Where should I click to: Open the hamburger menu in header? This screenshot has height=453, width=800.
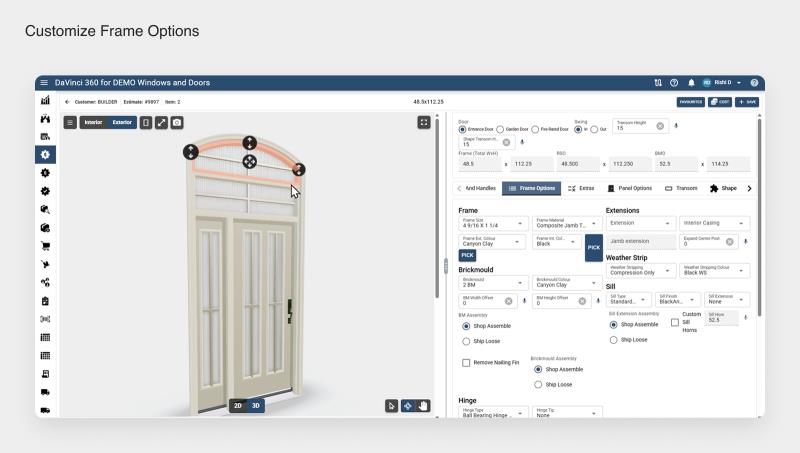44,83
